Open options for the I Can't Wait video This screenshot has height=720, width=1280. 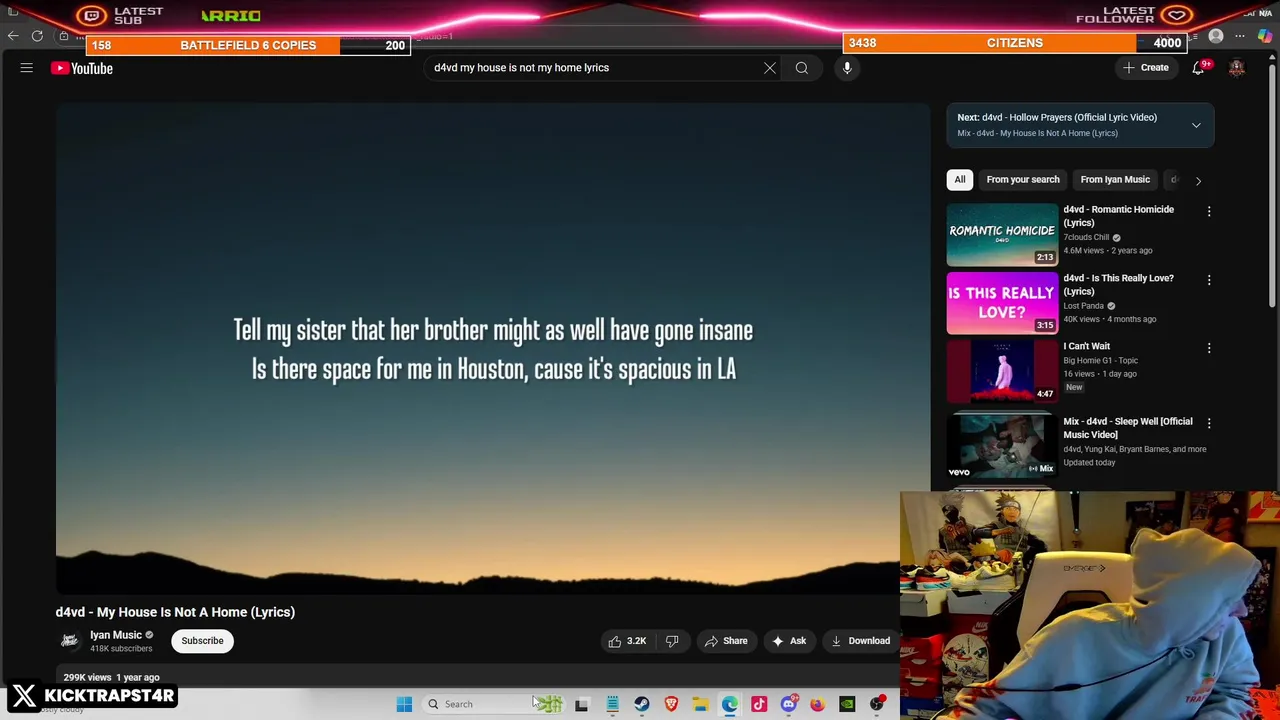point(1209,349)
